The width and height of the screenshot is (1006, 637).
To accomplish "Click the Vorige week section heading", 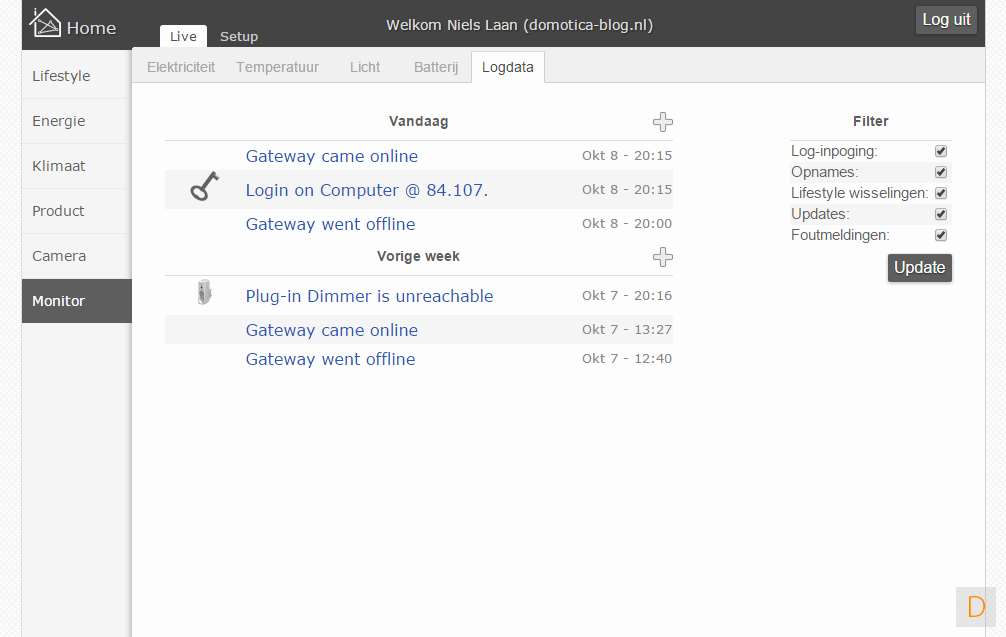I will 418,256.
